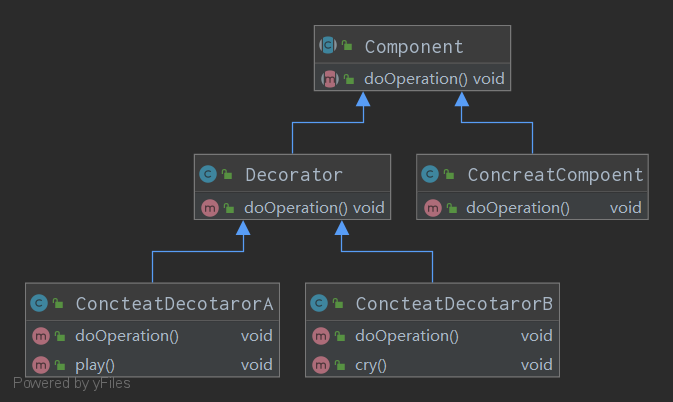Screen dimensions: 673x402
Task: Select the Component class header
Action: [414, 46]
